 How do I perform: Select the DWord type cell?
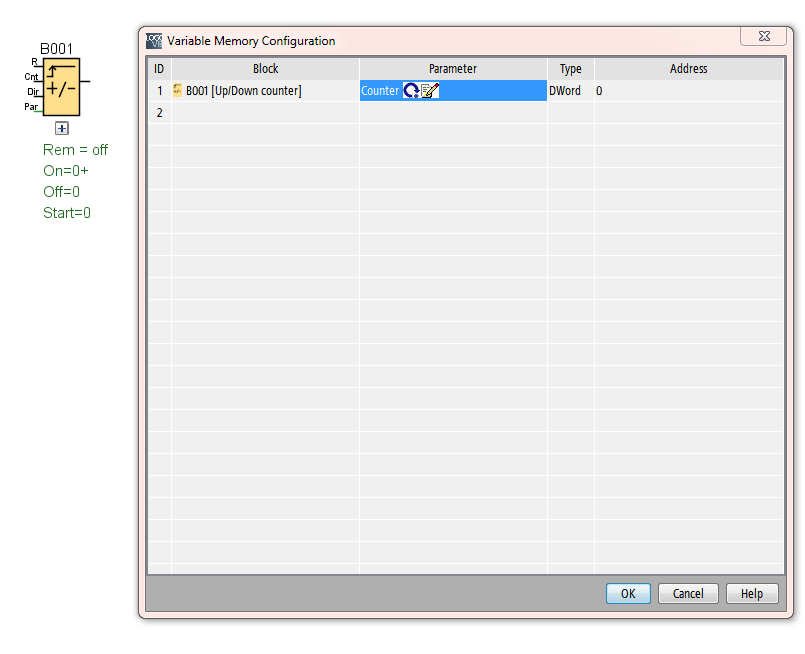pyautogui.click(x=571, y=91)
